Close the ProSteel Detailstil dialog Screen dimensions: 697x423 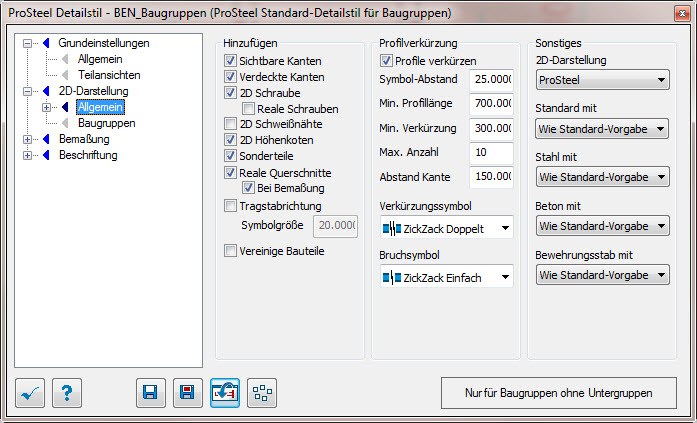coord(682,14)
